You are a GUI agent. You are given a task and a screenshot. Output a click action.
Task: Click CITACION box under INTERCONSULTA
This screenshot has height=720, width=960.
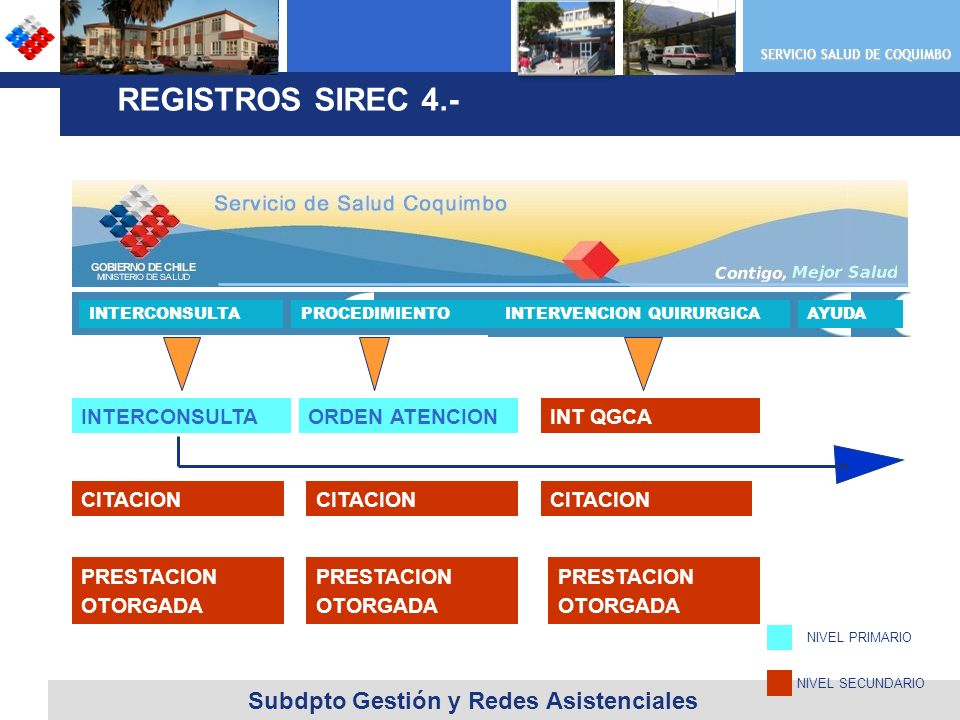click(x=178, y=498)
